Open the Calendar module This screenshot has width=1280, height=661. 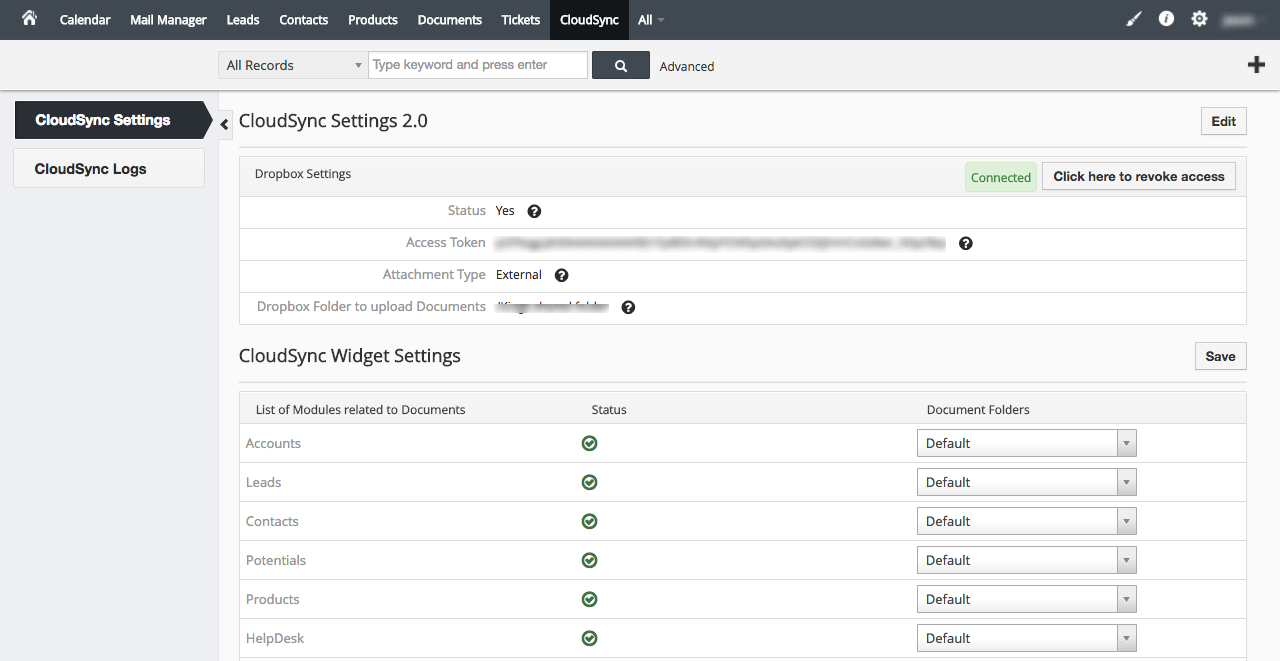pos(85,20)
